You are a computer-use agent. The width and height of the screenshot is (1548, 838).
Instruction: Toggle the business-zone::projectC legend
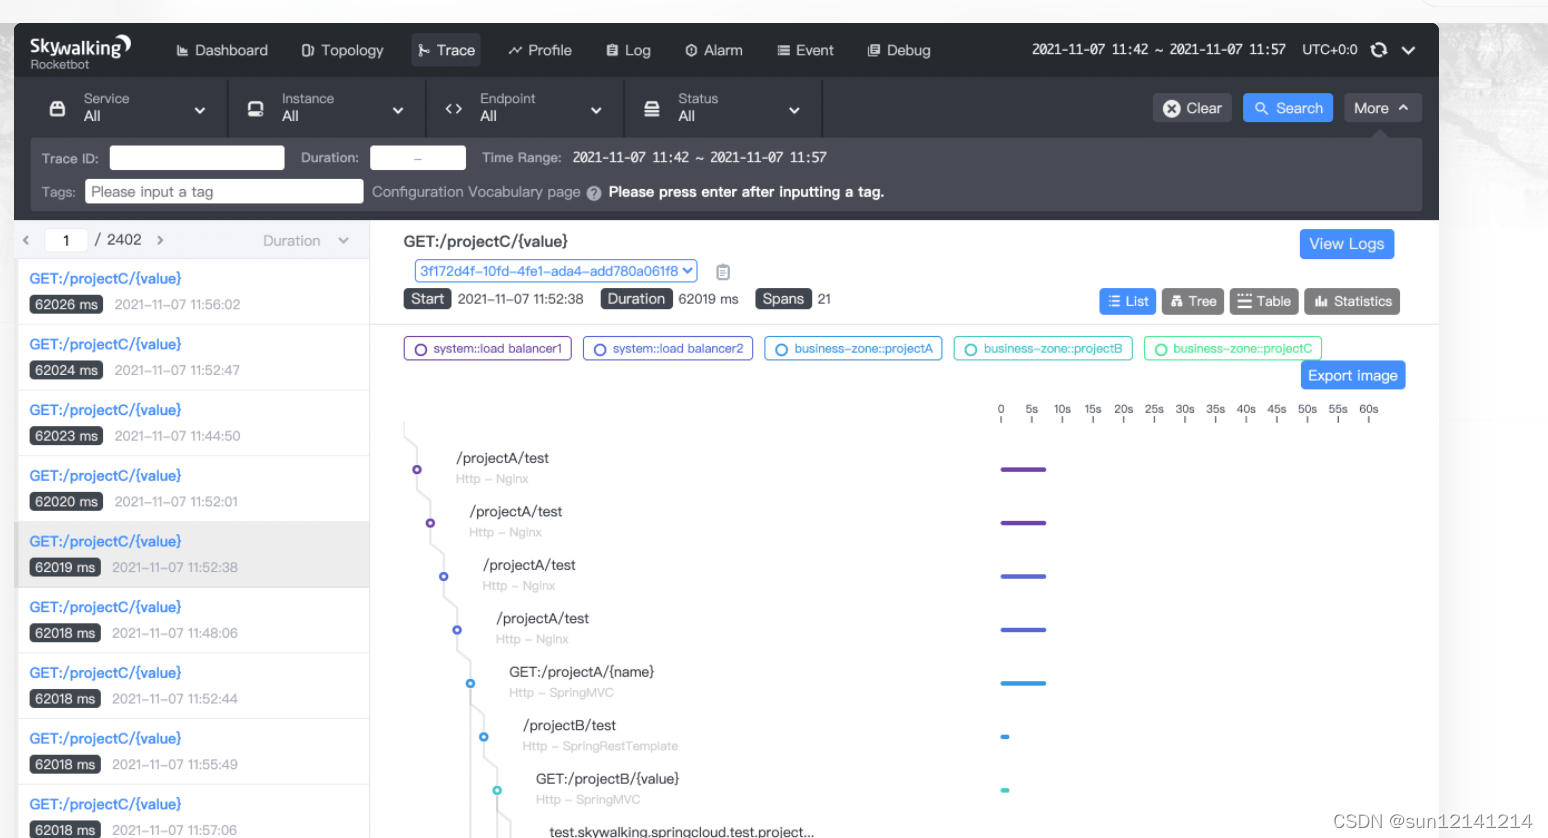(1233, 348)
